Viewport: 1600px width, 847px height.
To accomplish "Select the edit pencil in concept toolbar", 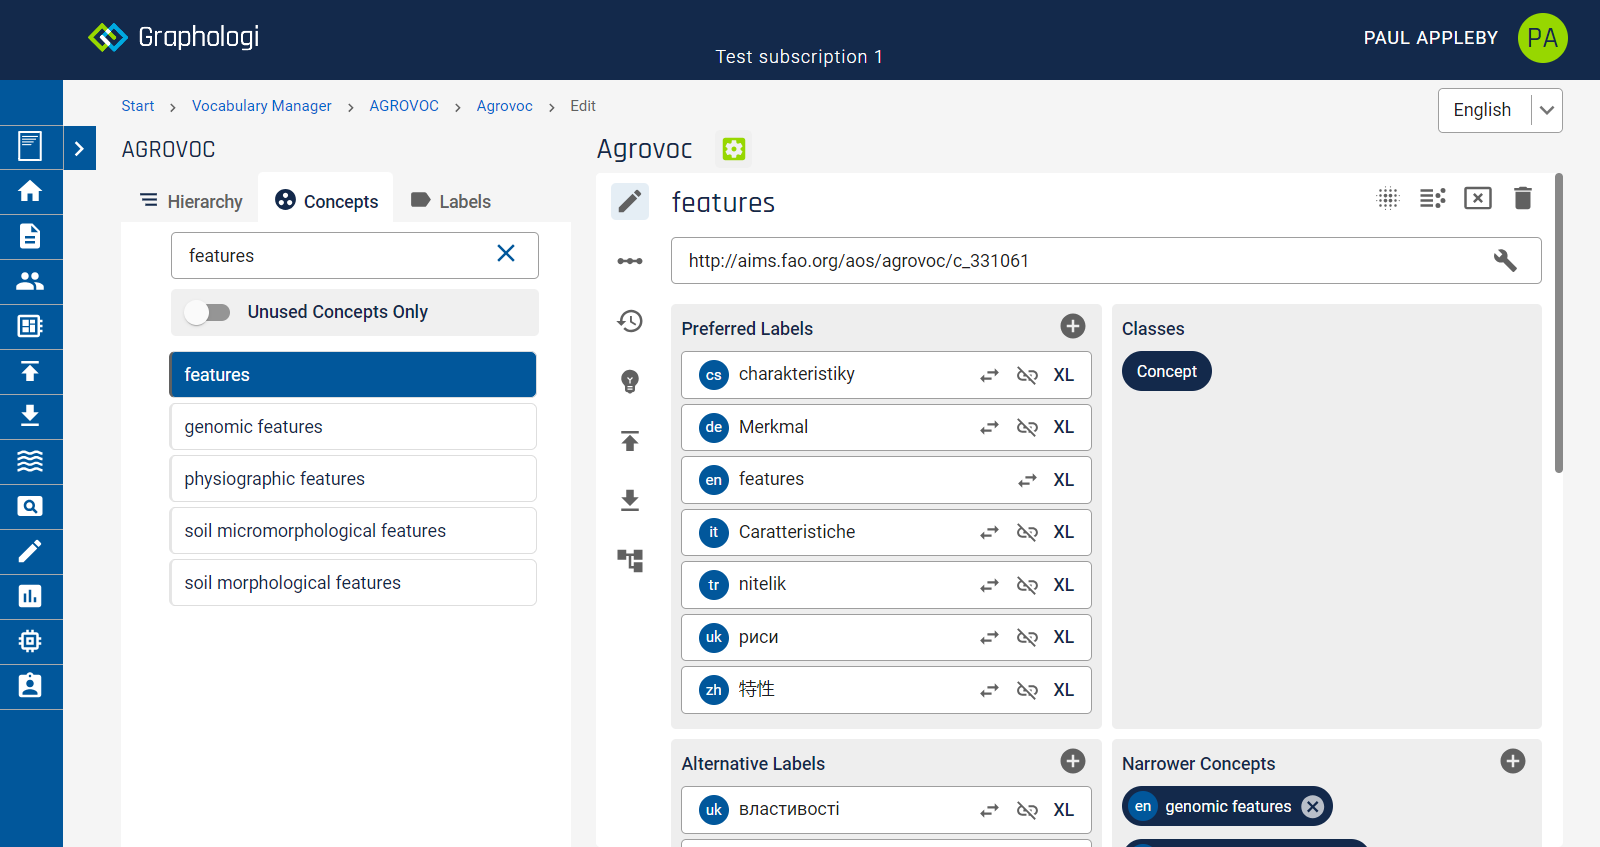I will (x=630, y=202).
